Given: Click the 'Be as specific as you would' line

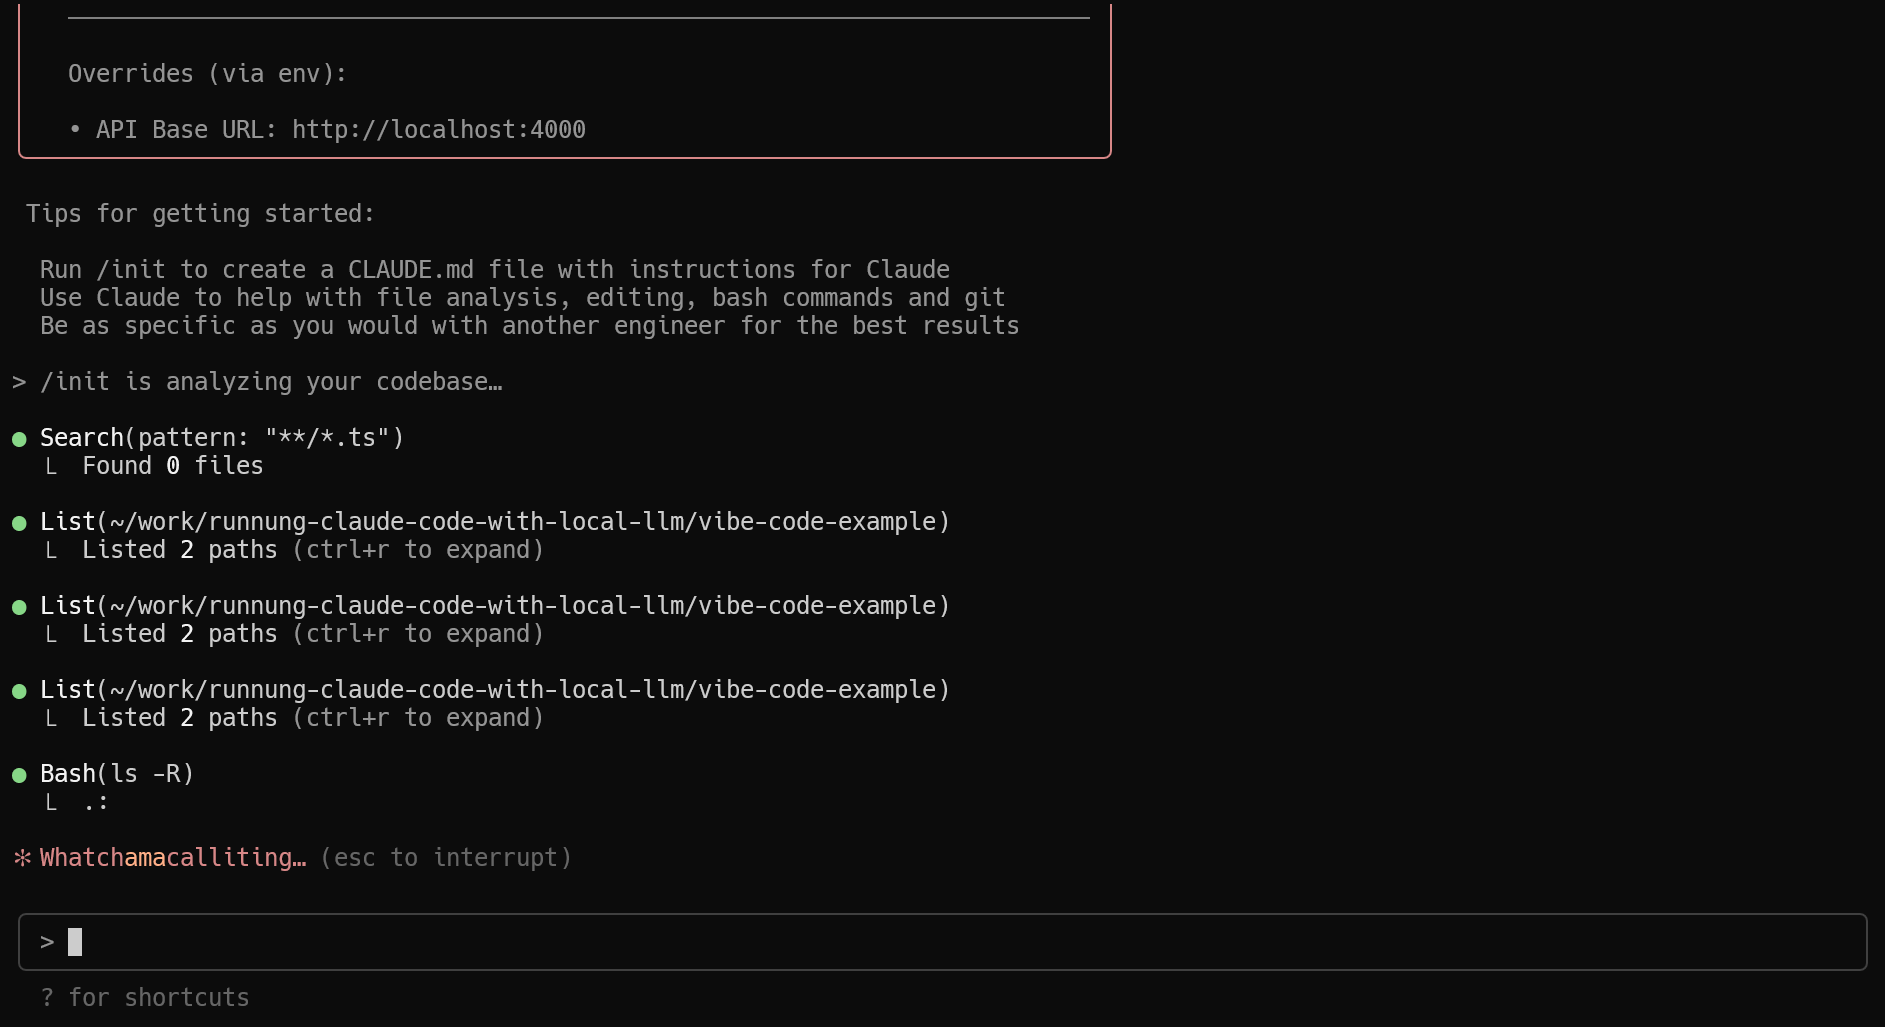Looking at the screenshot, I should coord(530,326).
